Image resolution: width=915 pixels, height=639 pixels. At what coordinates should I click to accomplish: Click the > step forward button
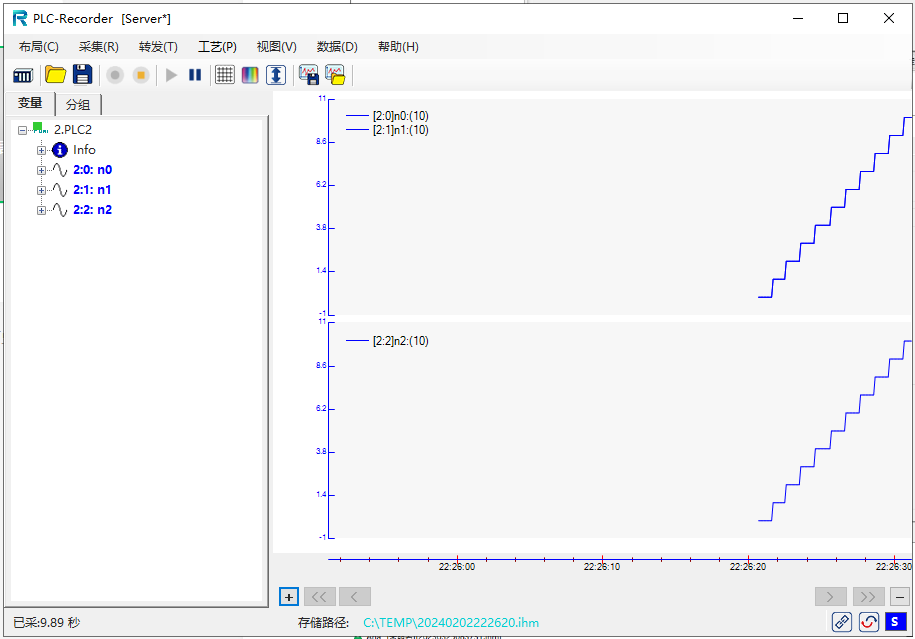pyautogui.click(x=830, y=597)
